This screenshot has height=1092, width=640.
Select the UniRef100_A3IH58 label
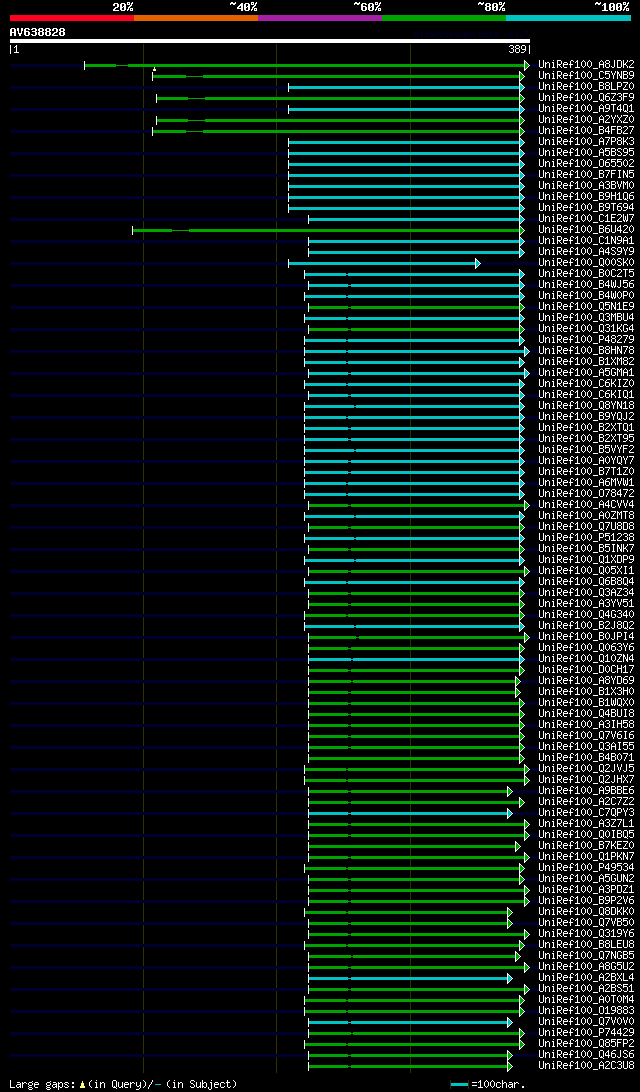coord(586,724)
